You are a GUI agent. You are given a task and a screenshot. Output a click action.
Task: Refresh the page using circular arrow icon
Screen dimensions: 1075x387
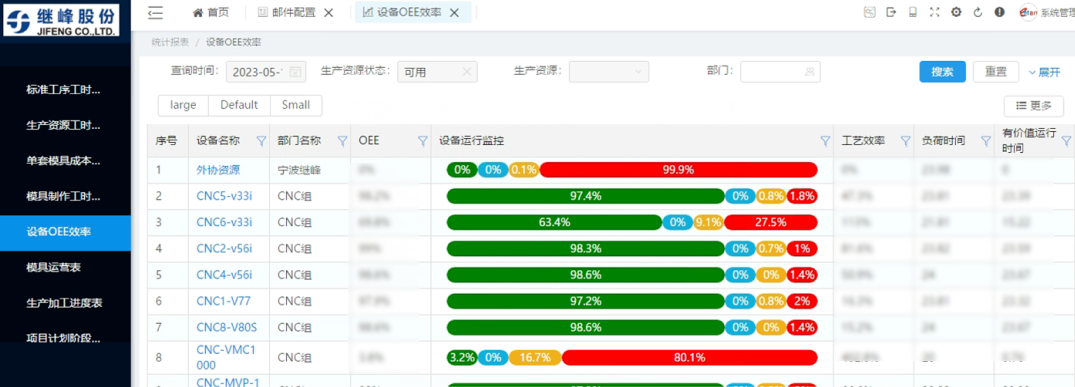point(978,12)
